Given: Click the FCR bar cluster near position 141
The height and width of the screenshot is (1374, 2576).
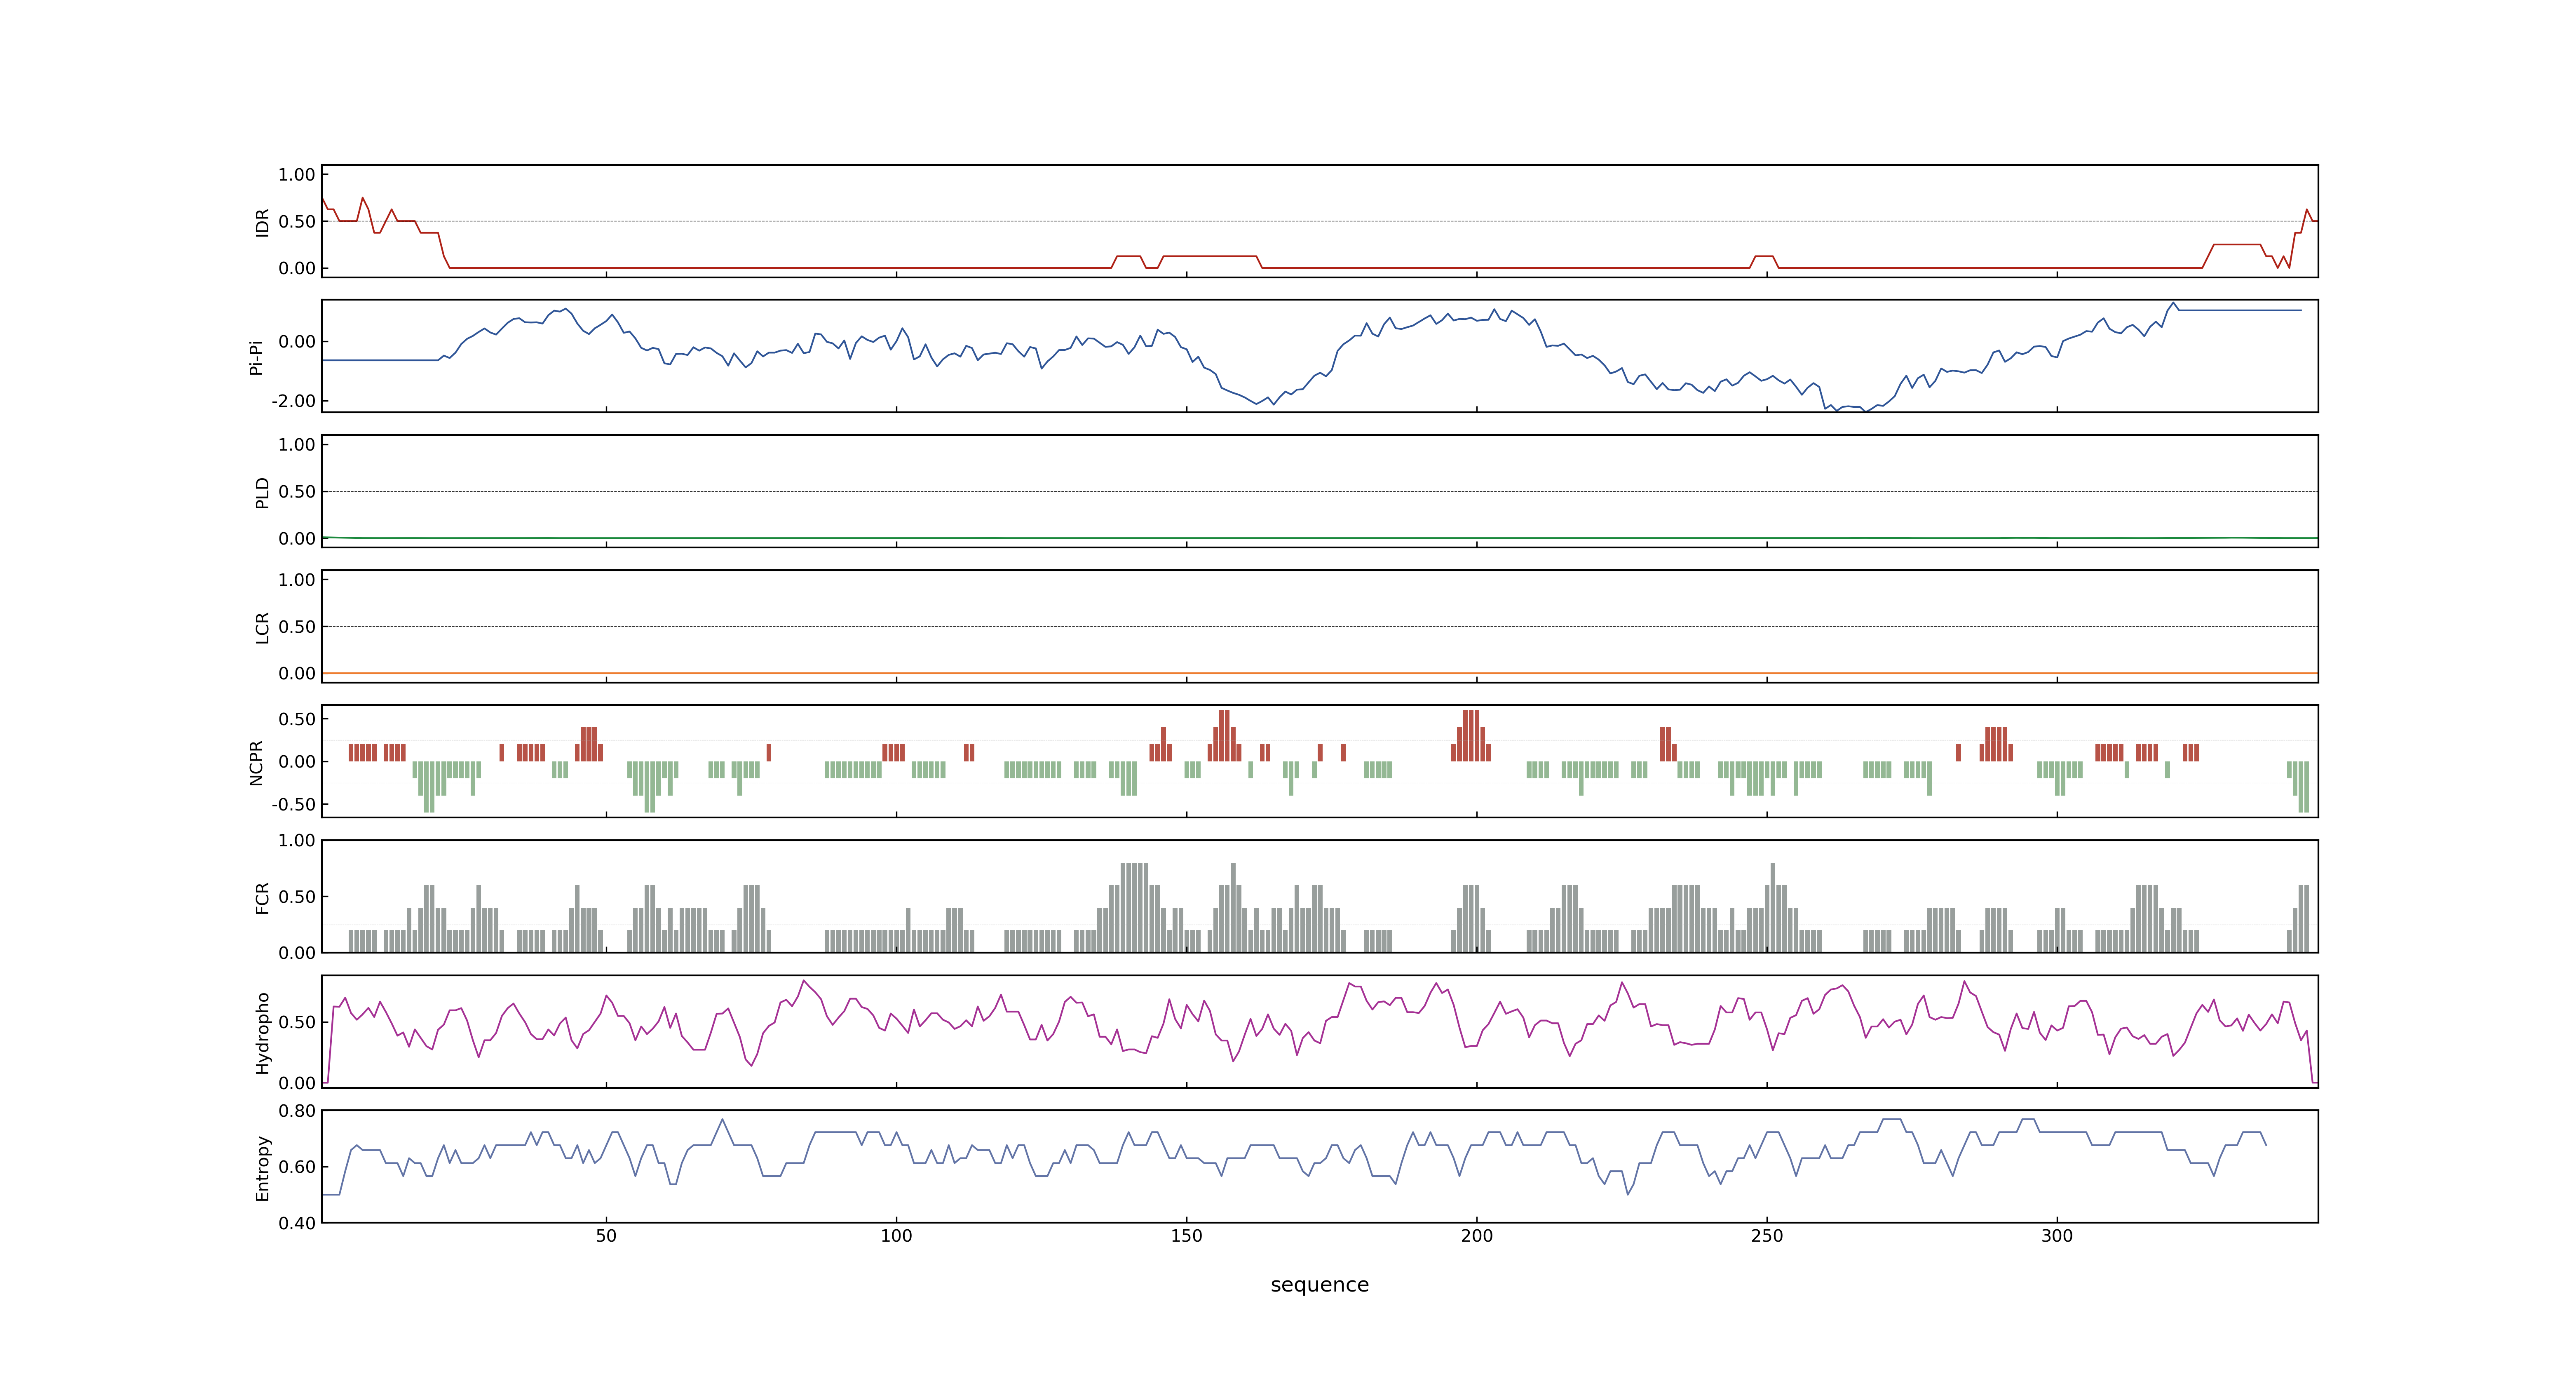Looking at the screenshot, I should click(1135, 907).
